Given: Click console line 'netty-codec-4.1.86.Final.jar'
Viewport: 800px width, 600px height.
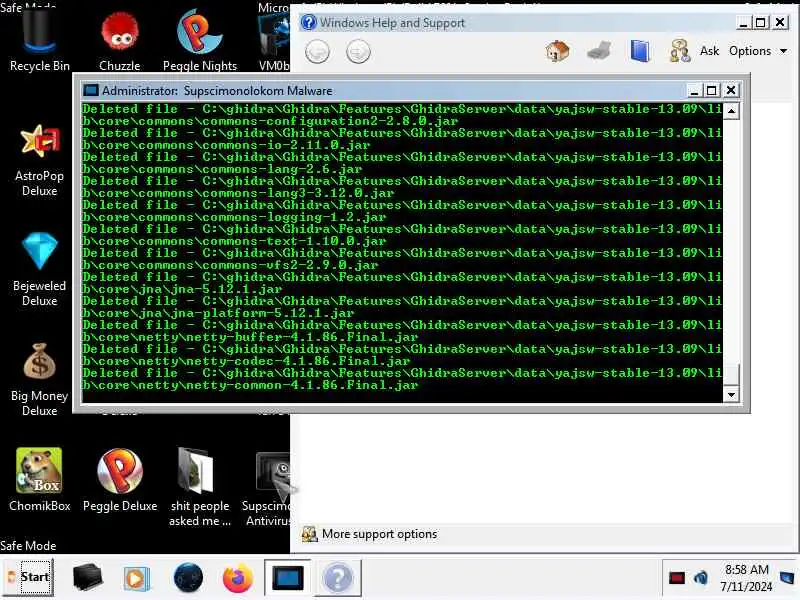Looking at the screenshot, I should tap(246, 361).
